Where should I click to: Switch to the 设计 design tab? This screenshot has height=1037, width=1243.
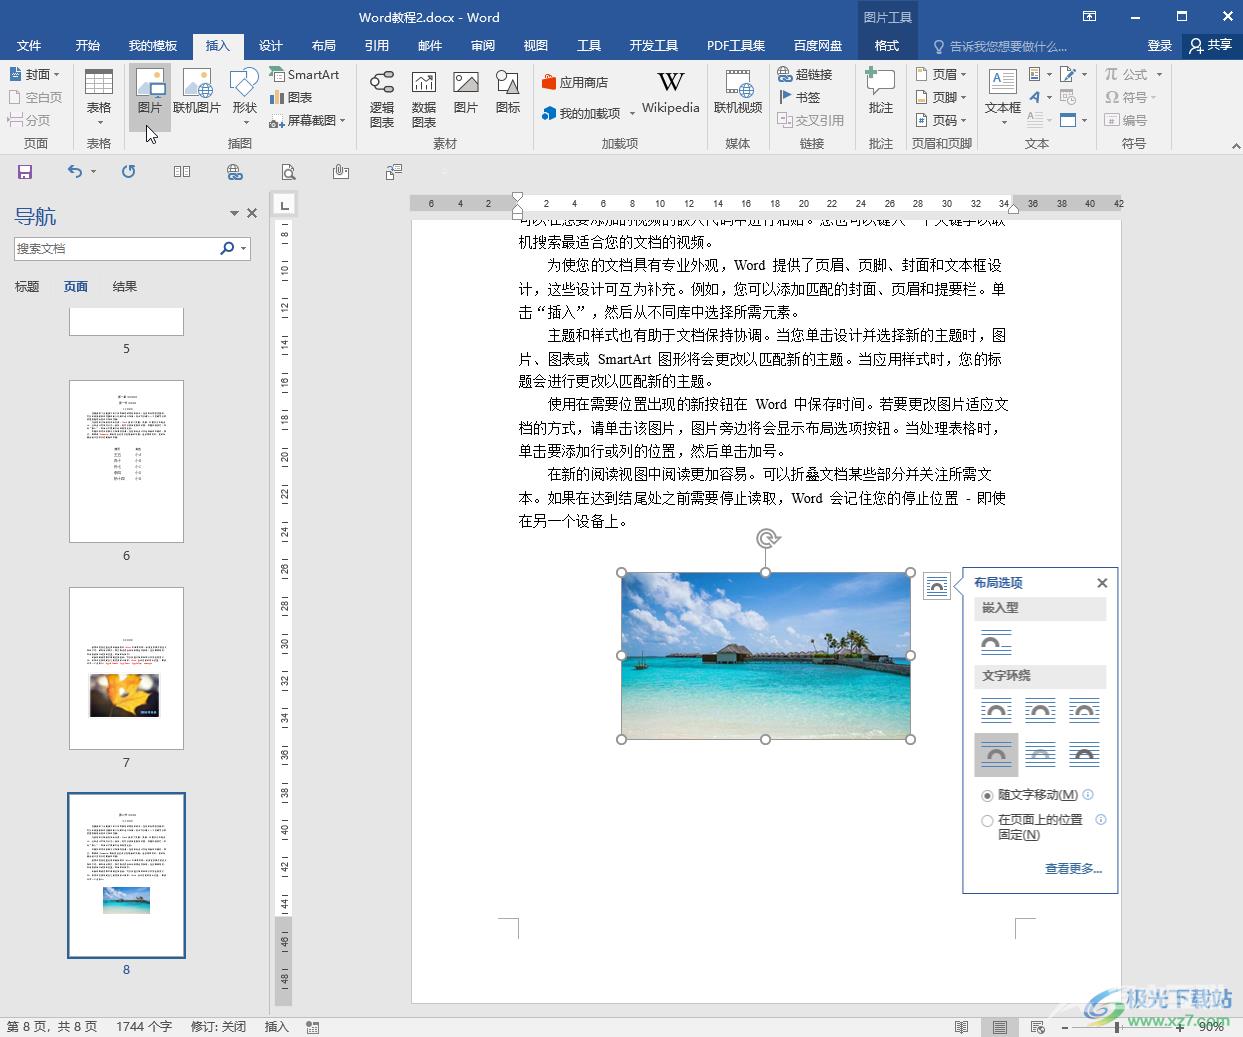point(271,46)
